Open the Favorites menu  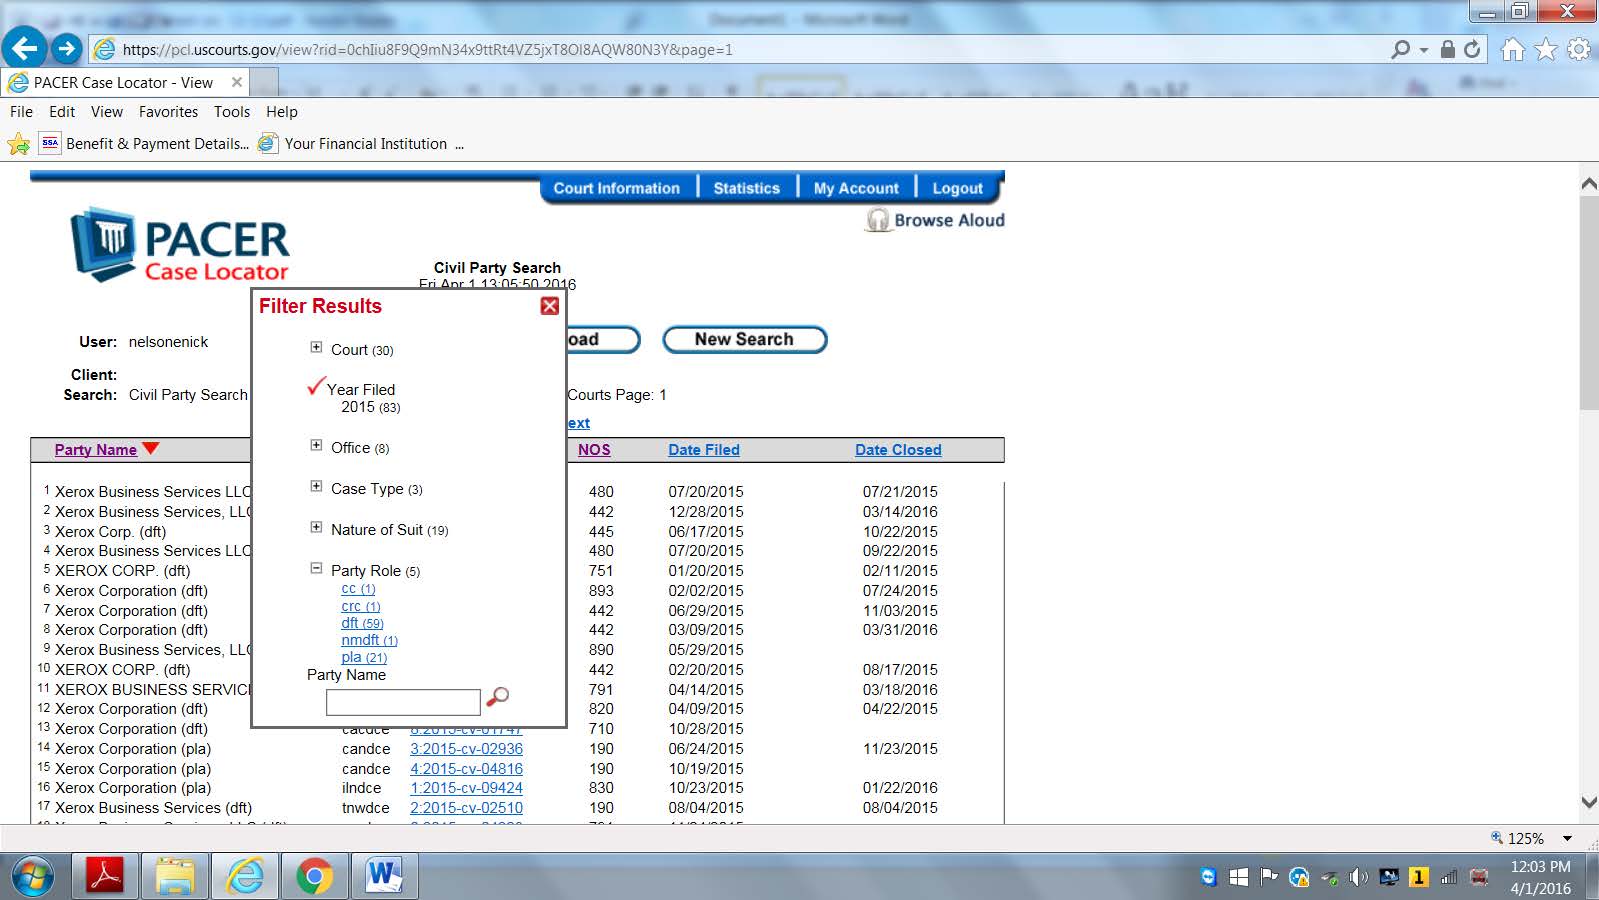[x=168, y=112]
